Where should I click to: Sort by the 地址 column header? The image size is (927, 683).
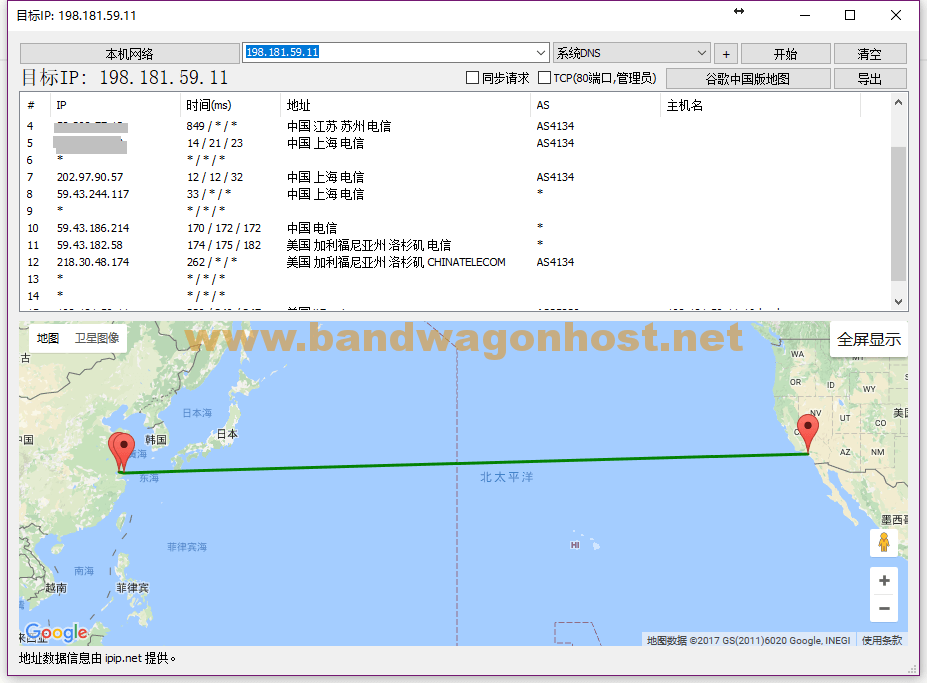point(406,105)
